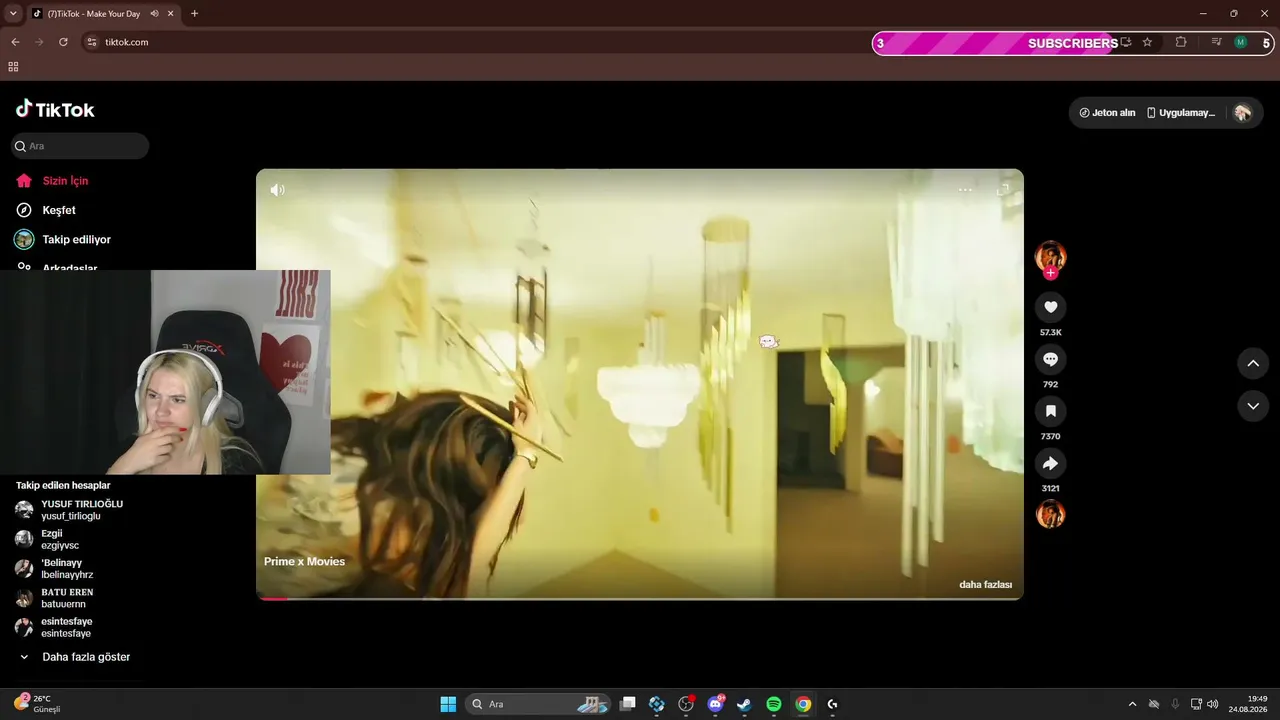Seek along the video progress bar
The width and height of the screenshot is (1280, 720).
click(x=640, y=598)
